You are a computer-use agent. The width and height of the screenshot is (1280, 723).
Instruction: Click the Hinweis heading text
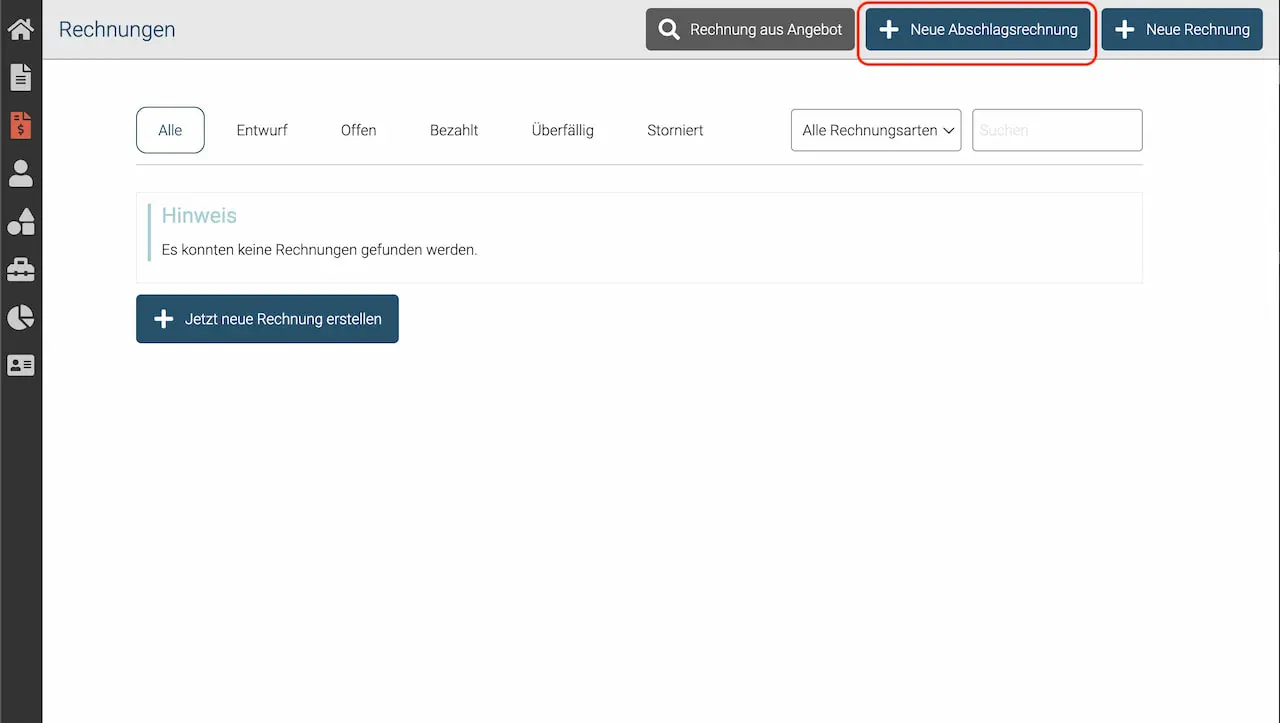[199, 215]
